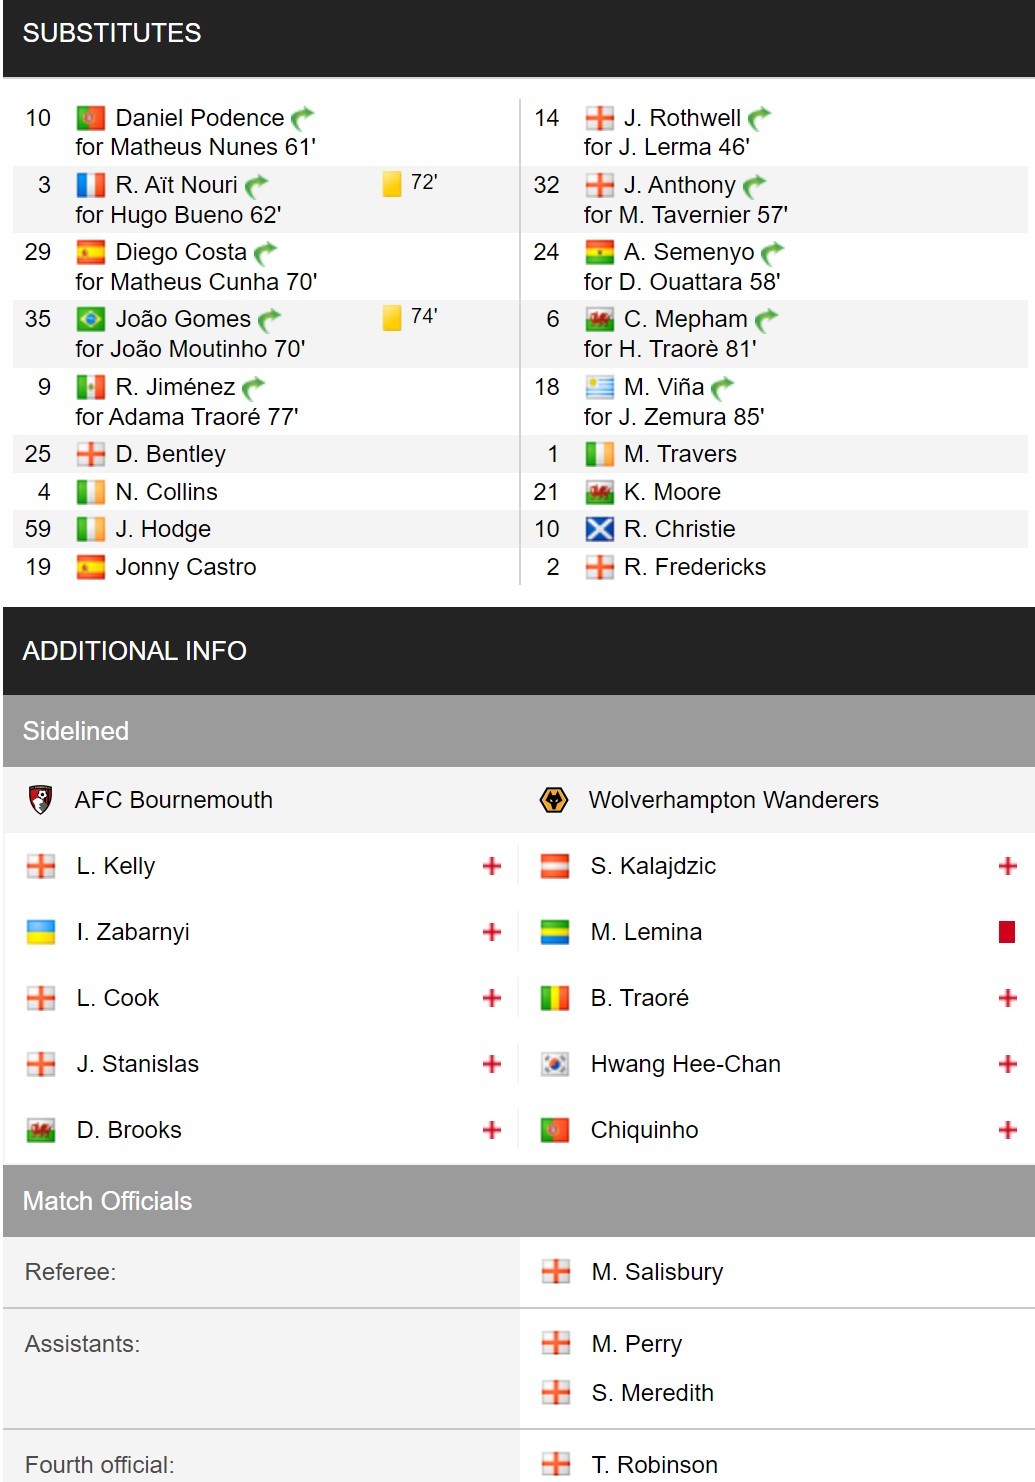Click the AFC Bournemouth club crest

click(40, 799)
